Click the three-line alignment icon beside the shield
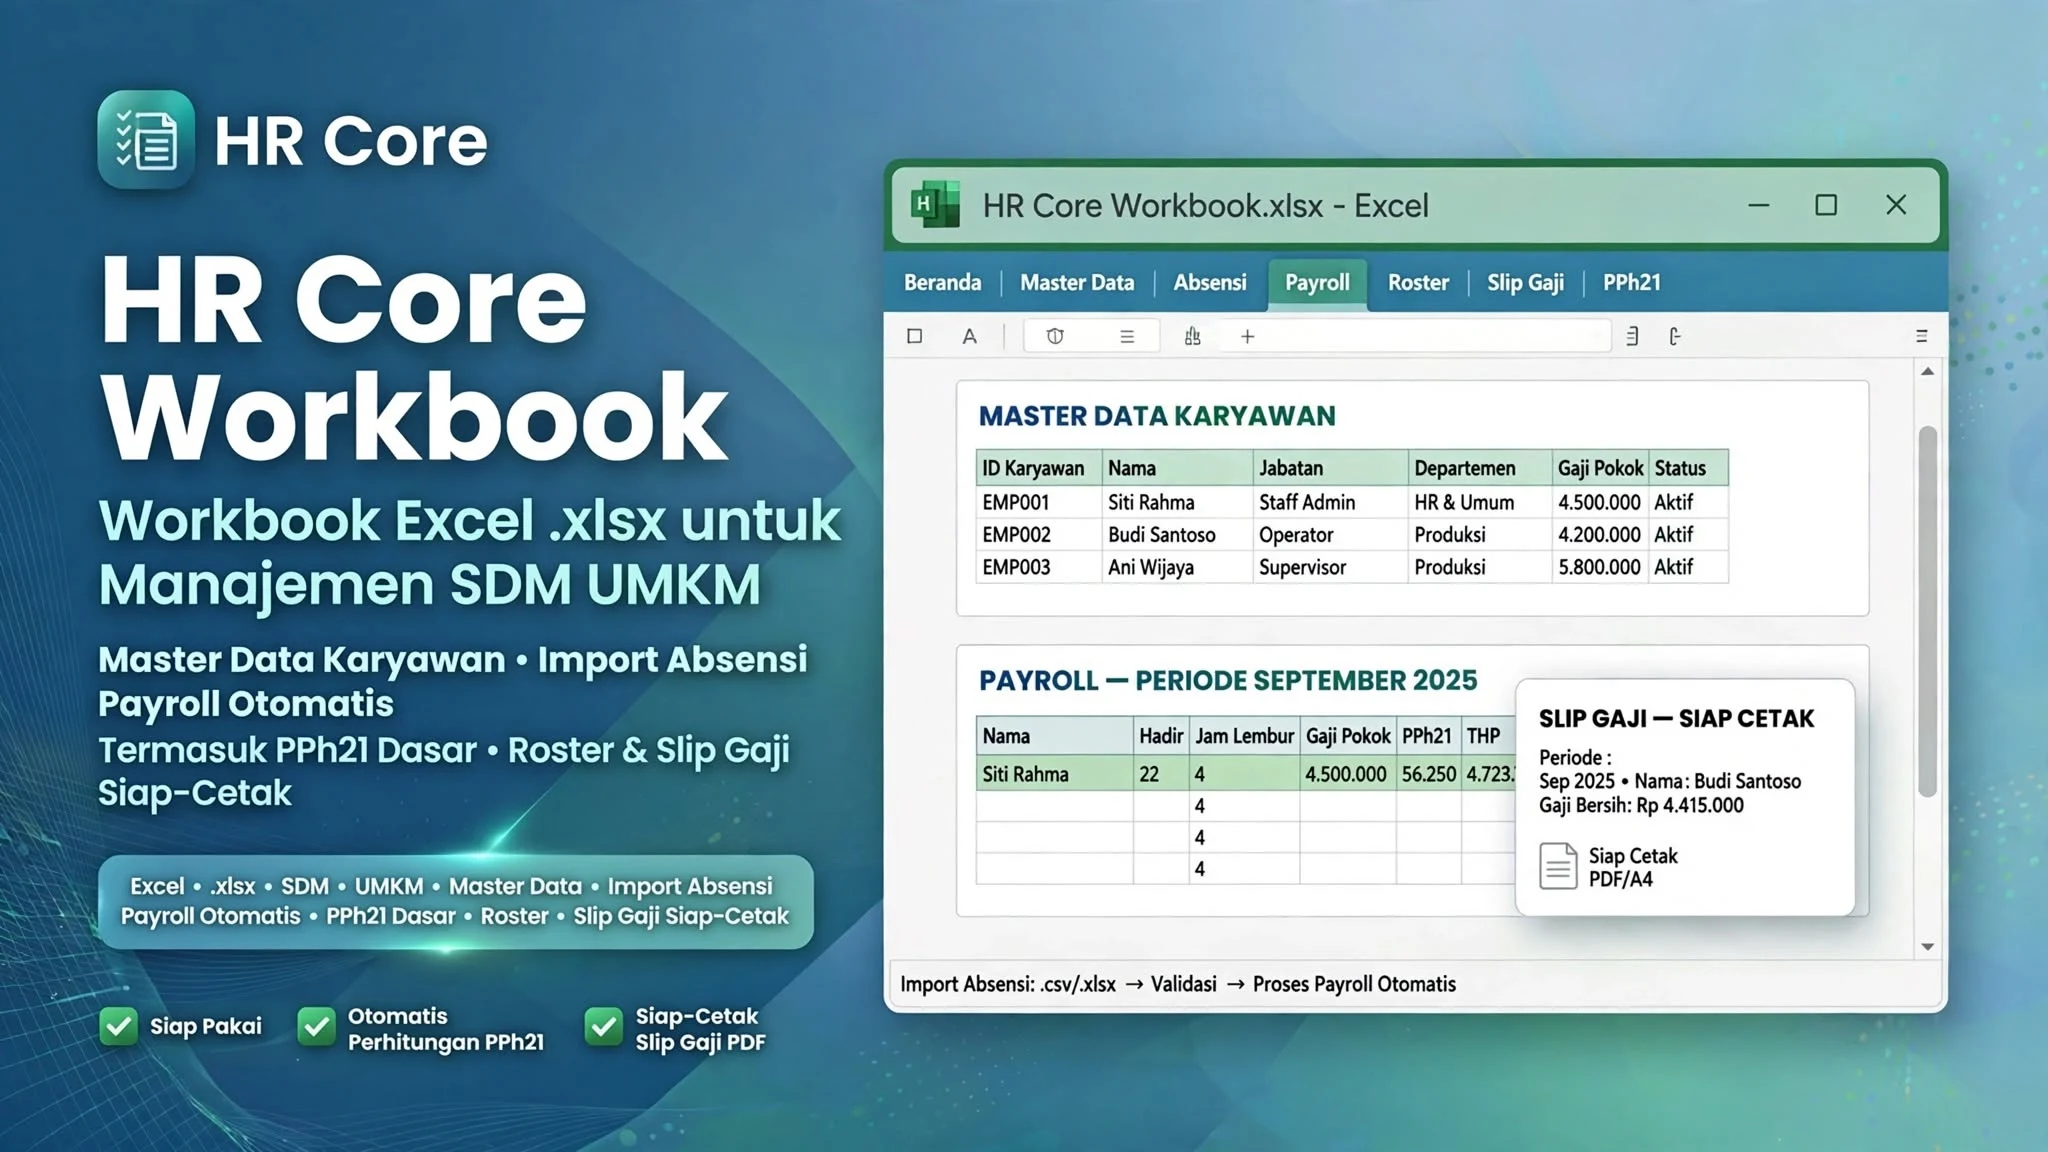 1127,336
